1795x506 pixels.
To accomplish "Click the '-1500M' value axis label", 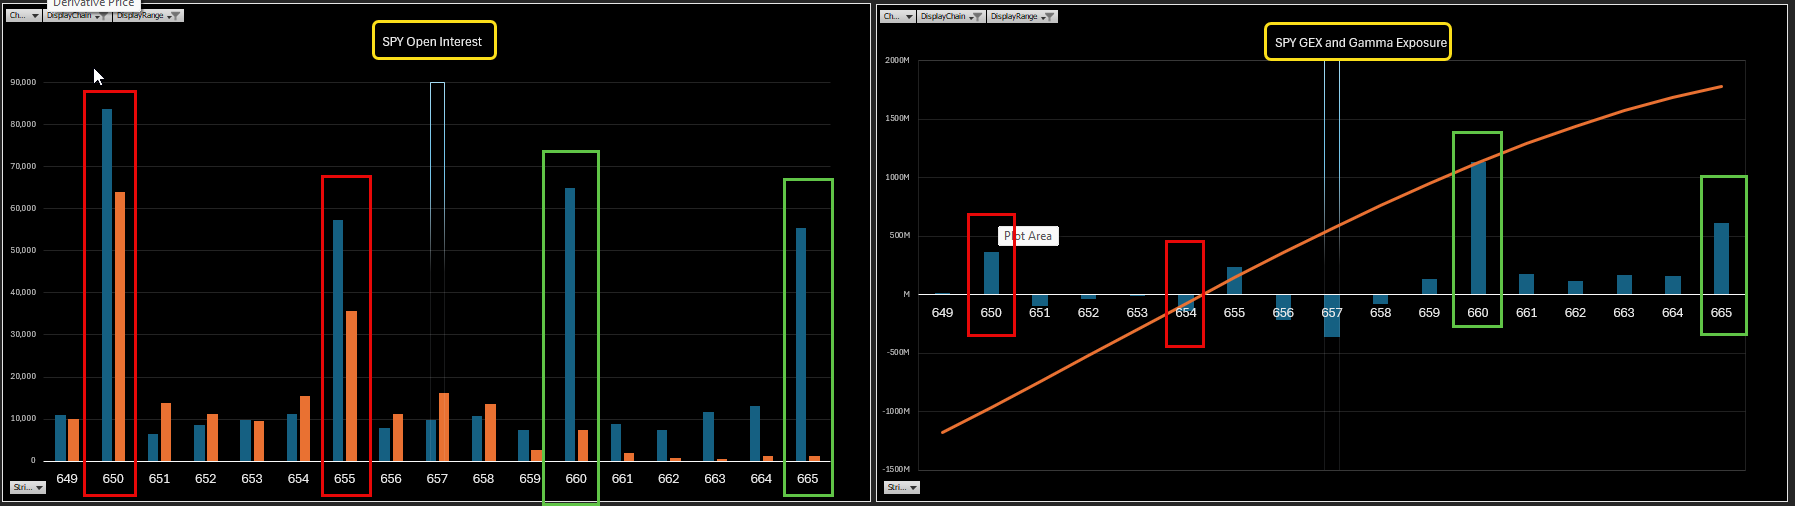I will coord(896,469).
